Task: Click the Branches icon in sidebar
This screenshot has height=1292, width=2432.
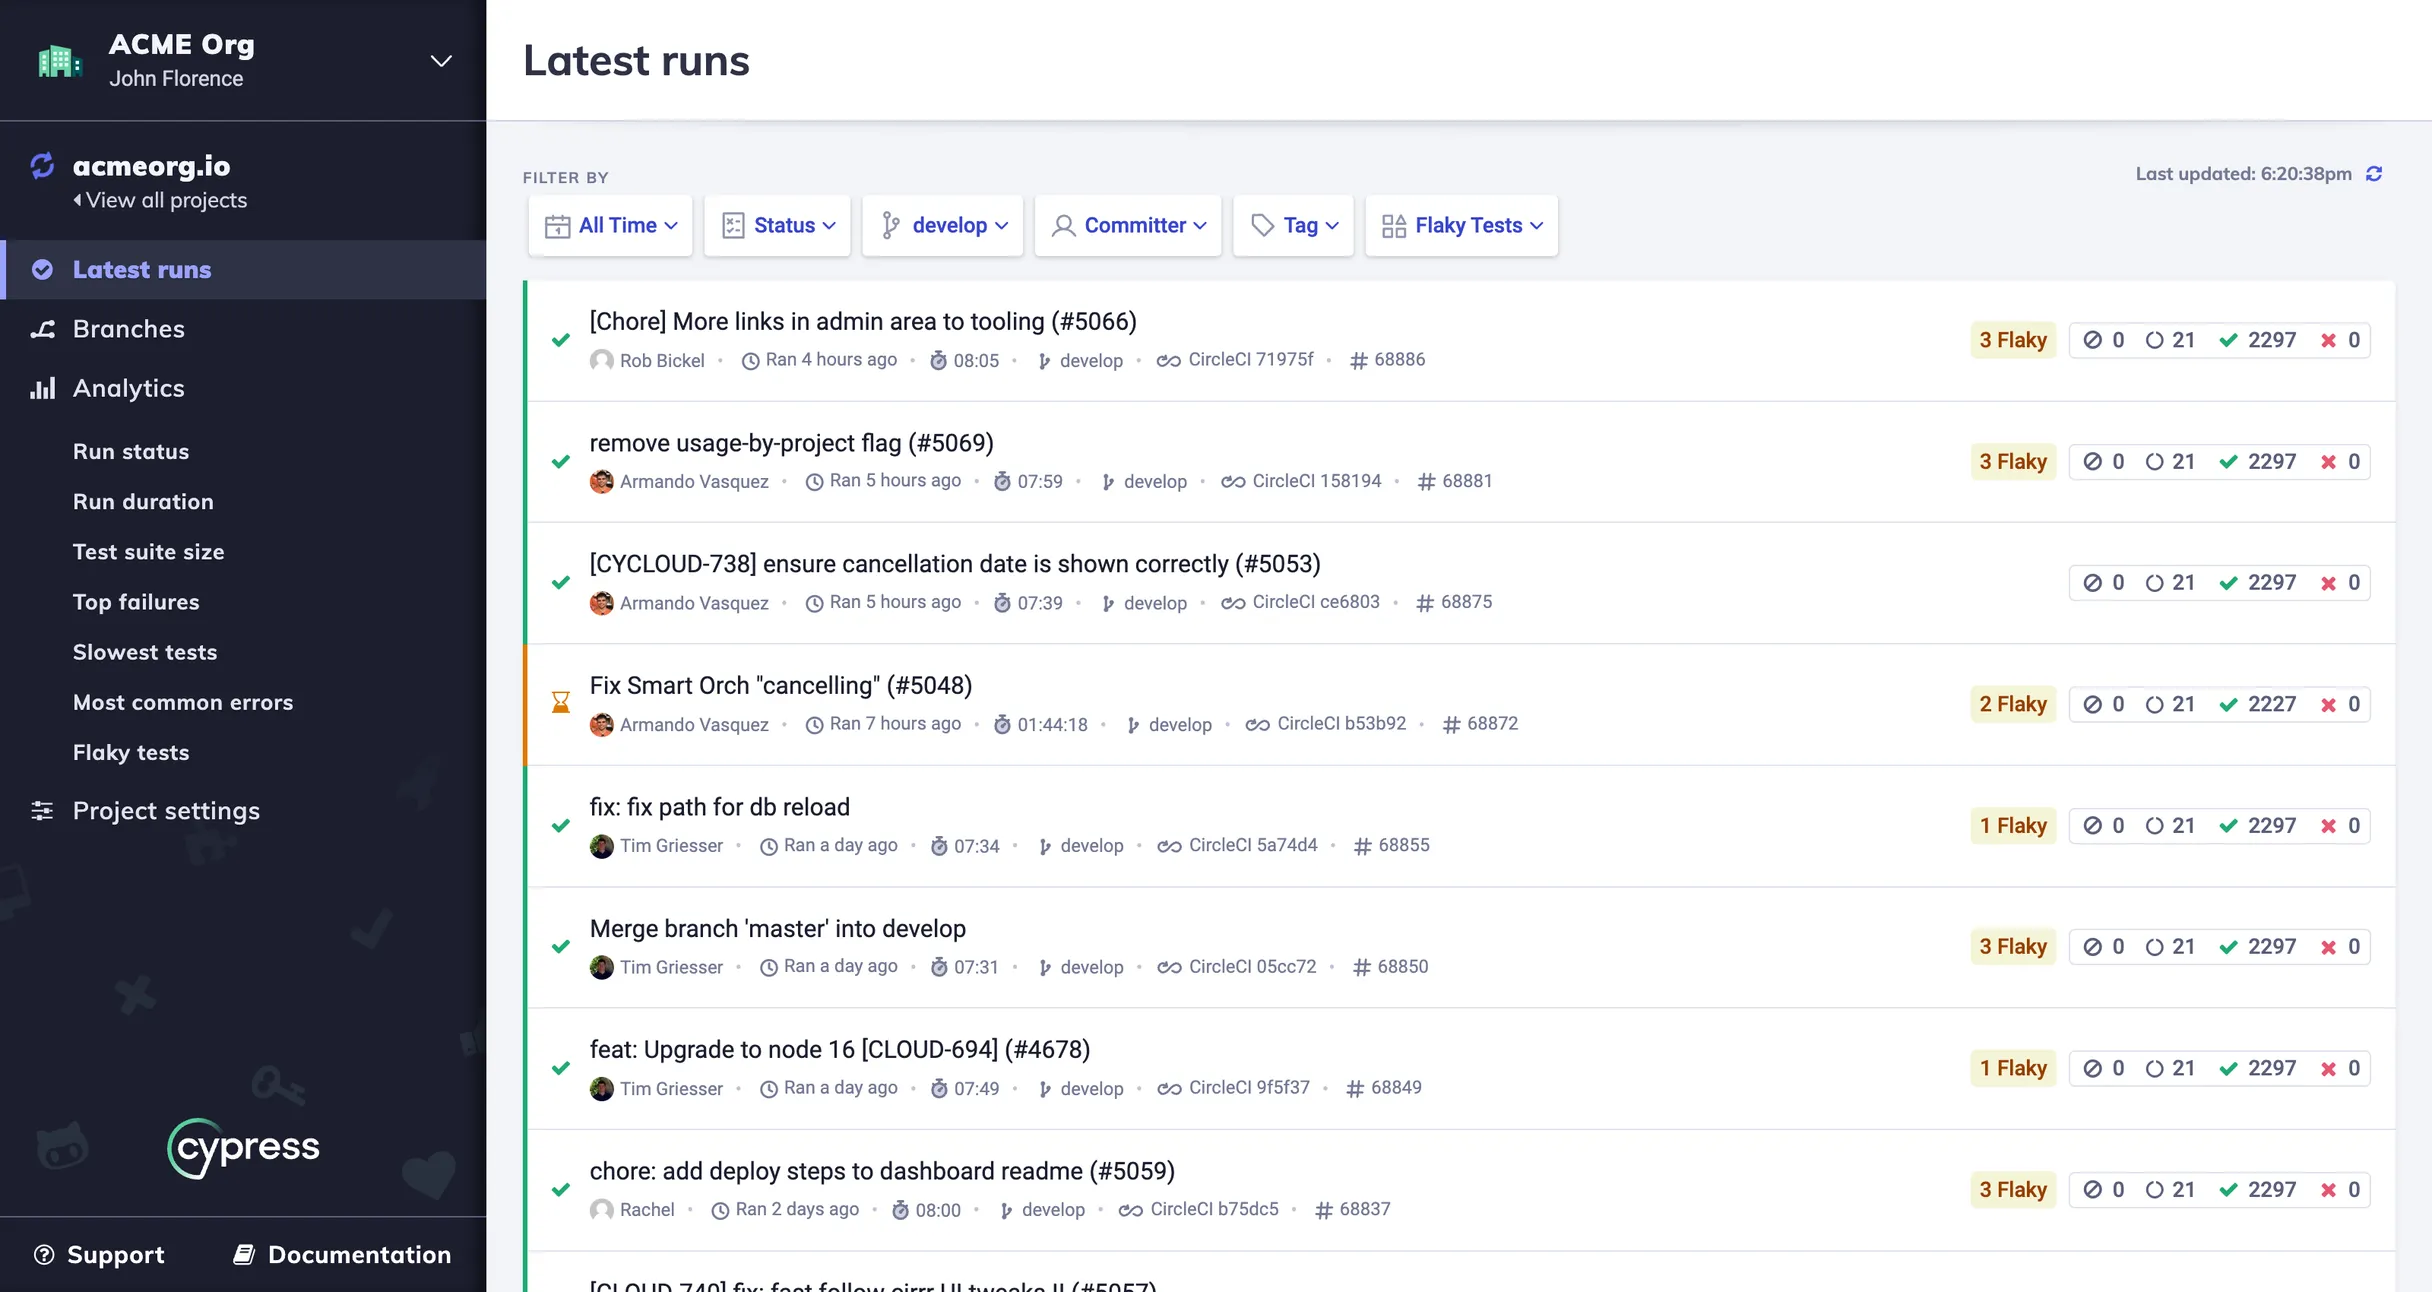Action: pos(42,329)
